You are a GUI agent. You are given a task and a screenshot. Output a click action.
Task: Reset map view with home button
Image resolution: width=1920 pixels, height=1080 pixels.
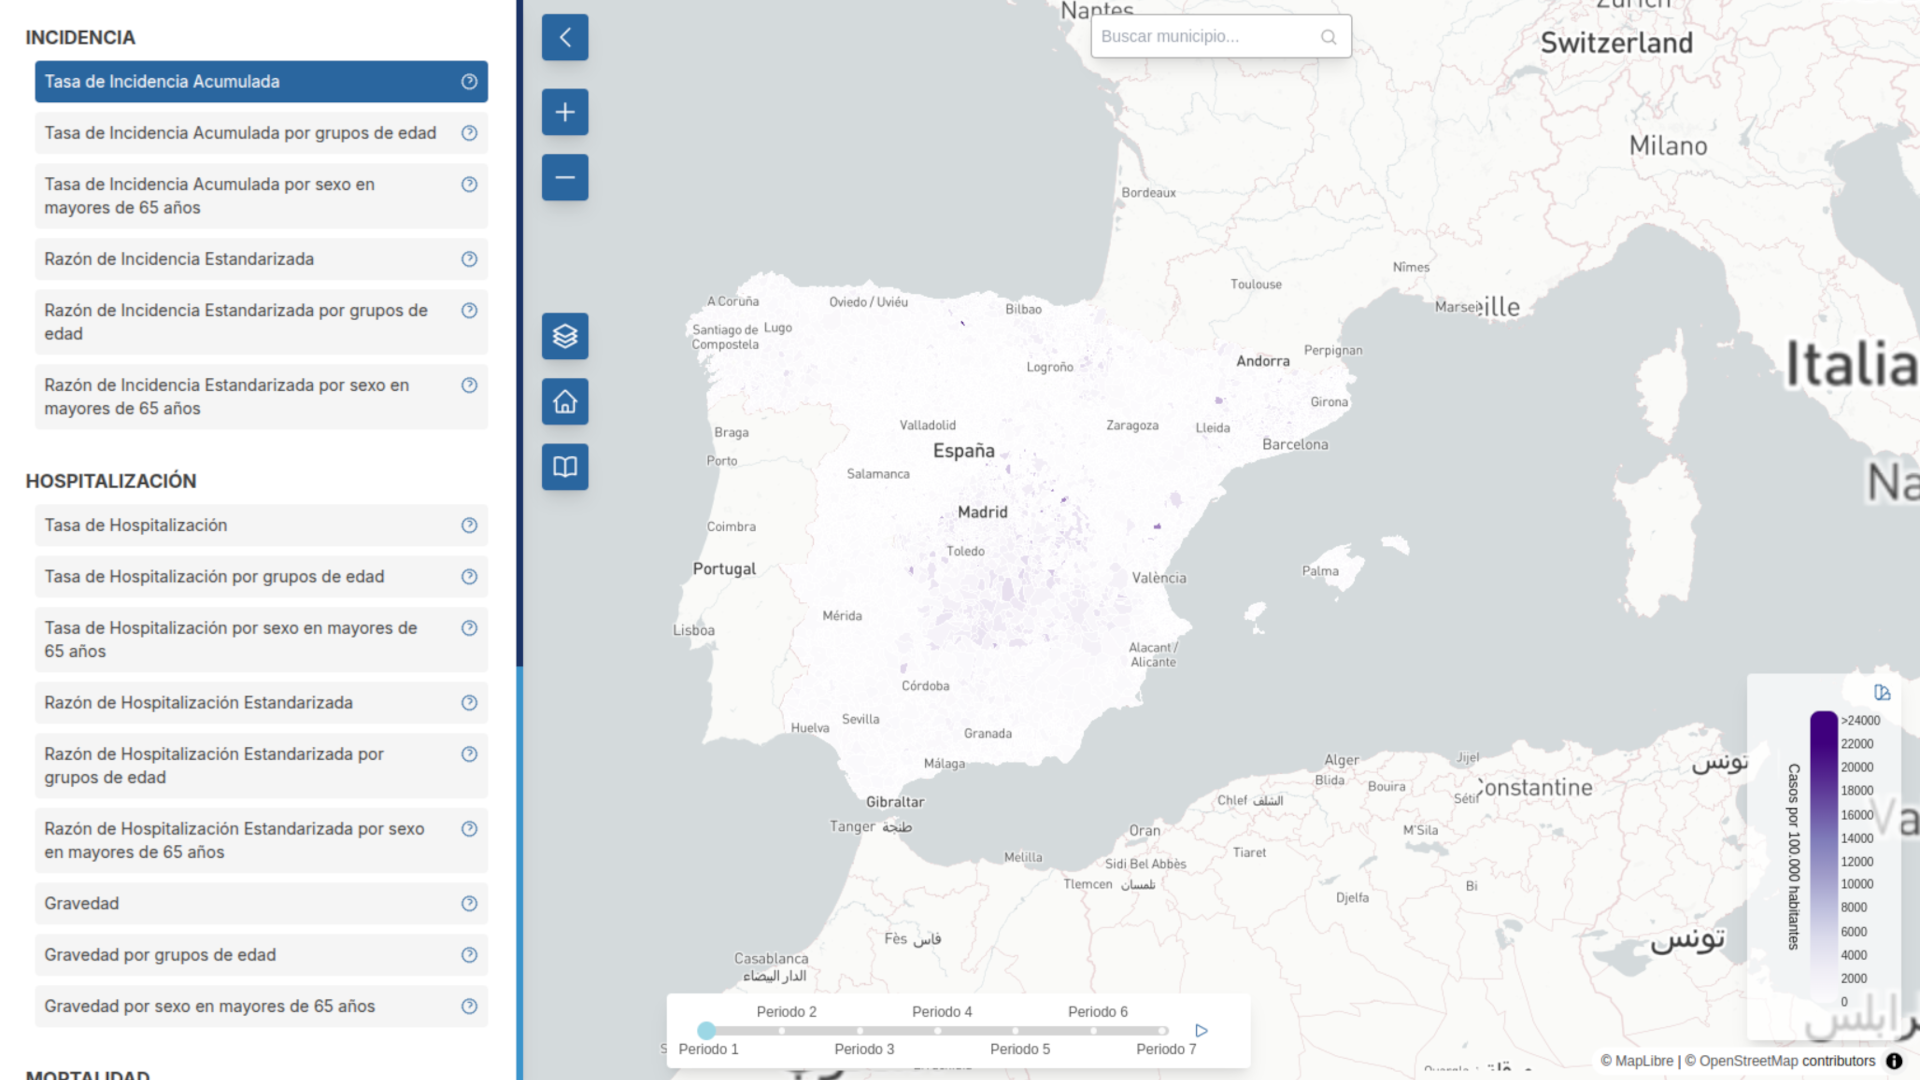point(565,402)
